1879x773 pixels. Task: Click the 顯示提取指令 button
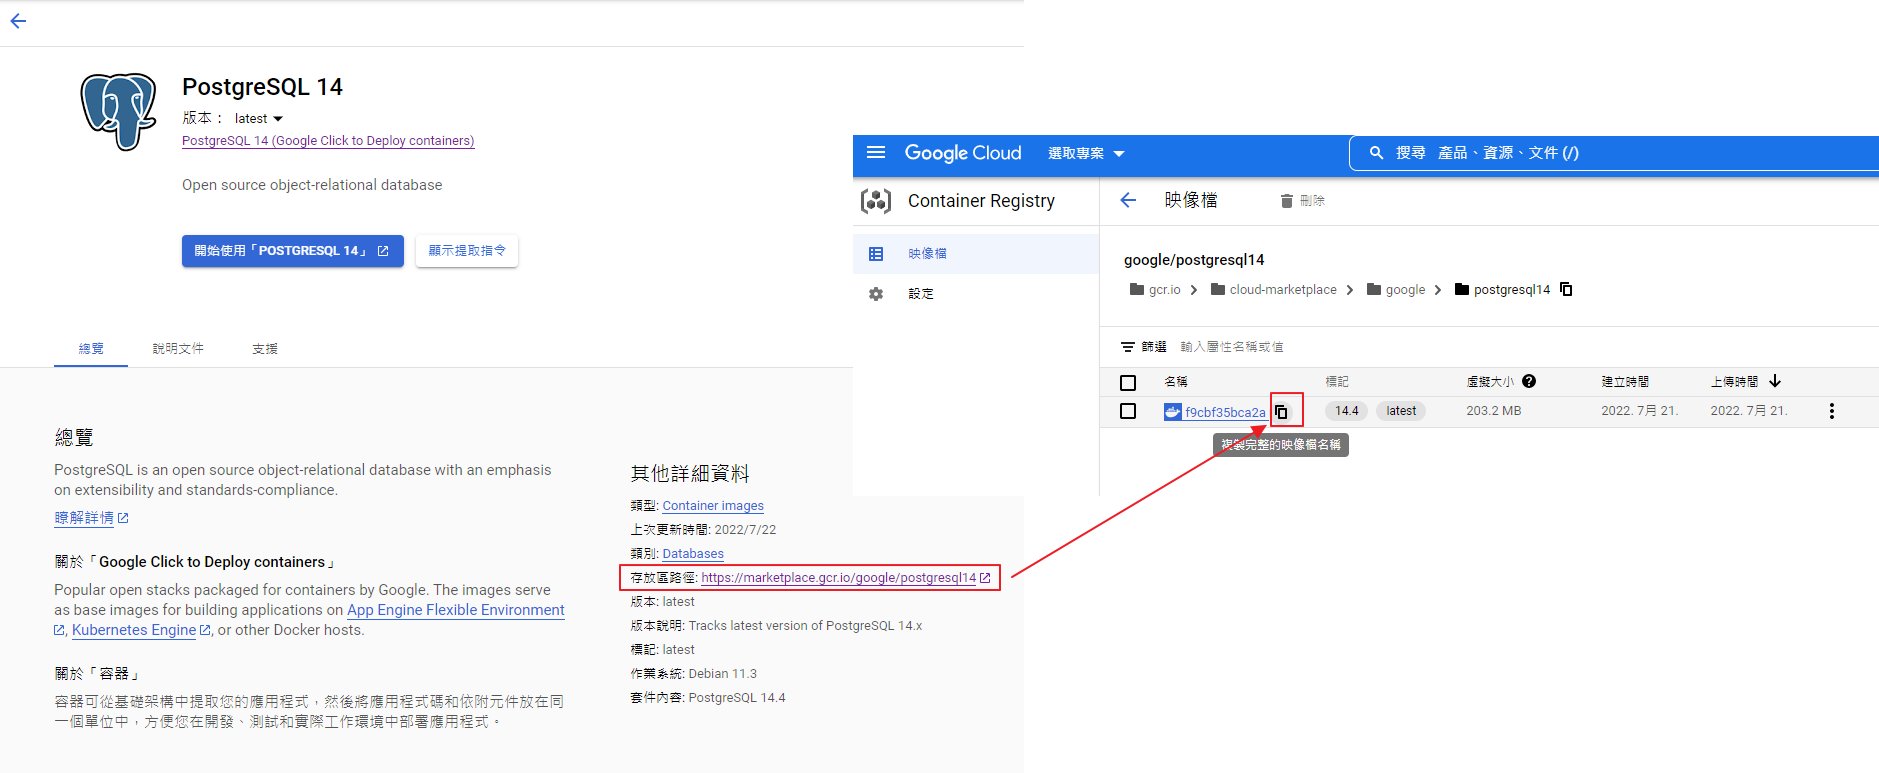(x=467, y=251)
